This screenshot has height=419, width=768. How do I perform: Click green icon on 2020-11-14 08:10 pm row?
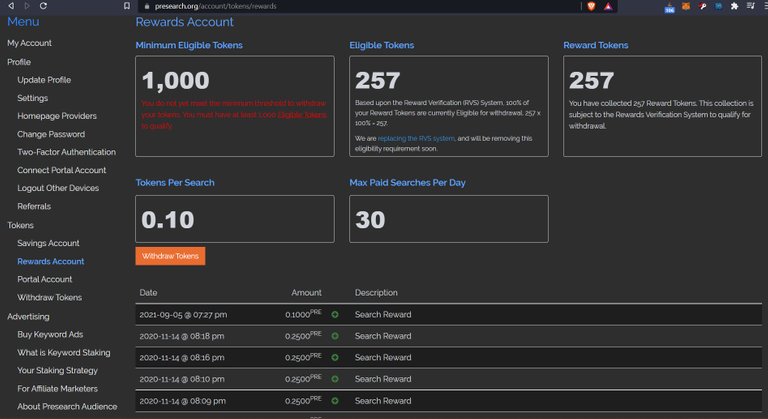[335, 379]
